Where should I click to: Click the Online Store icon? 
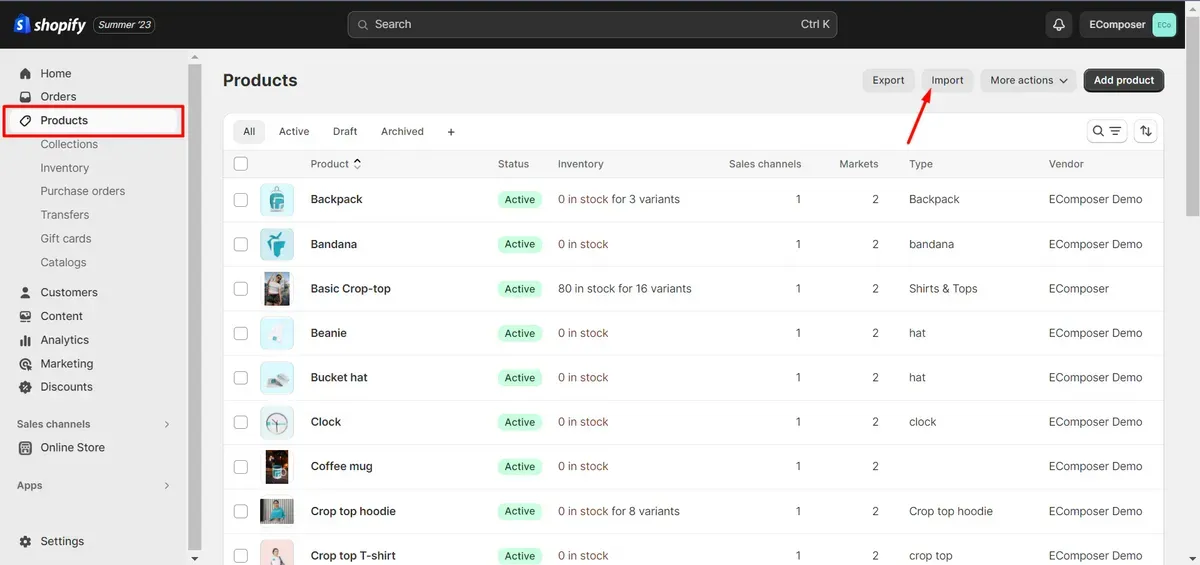[x=26, y=448]
